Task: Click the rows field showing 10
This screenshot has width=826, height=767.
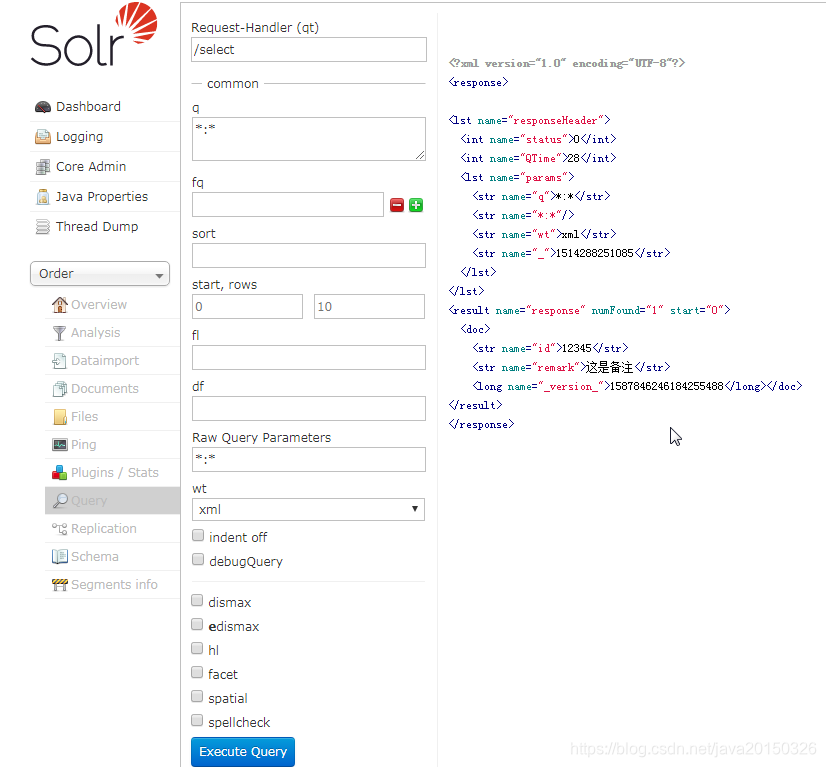Action: pyautogui.click(x=369, y=307)
